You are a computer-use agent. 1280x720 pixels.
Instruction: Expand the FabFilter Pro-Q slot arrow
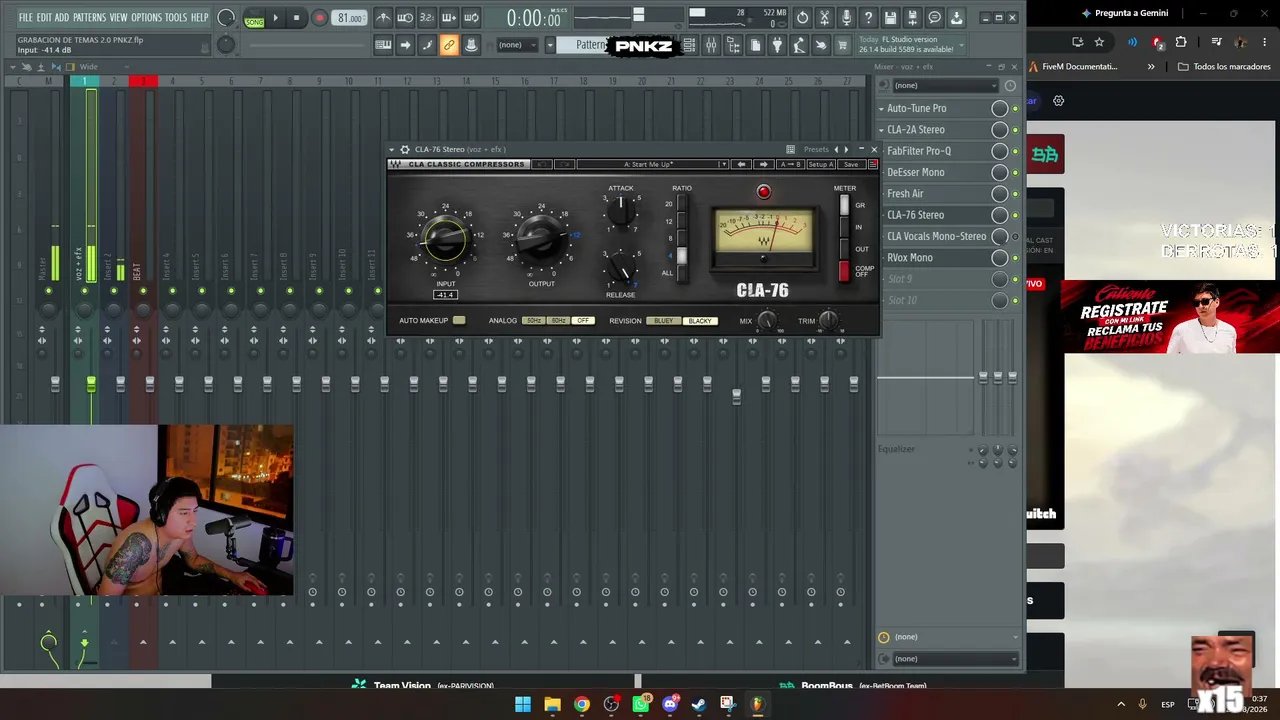pyautogui.click(x=882, y=151)
